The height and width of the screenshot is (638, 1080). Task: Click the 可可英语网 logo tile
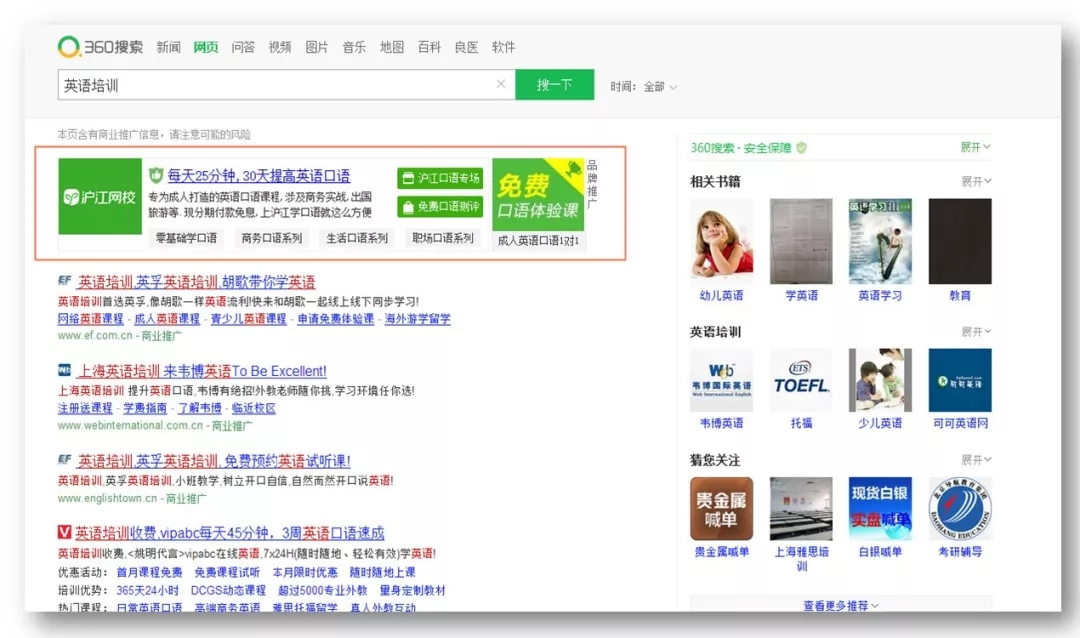point(959,380)
